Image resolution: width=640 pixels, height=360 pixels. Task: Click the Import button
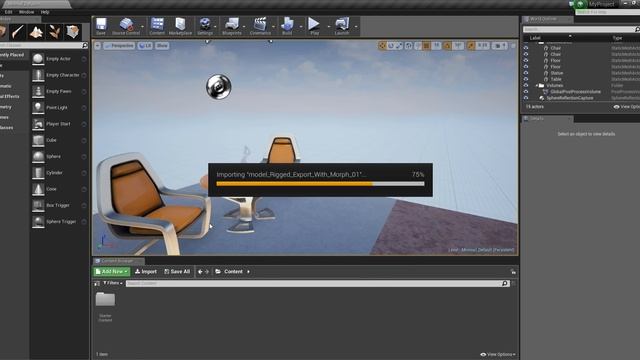(146, 271)
